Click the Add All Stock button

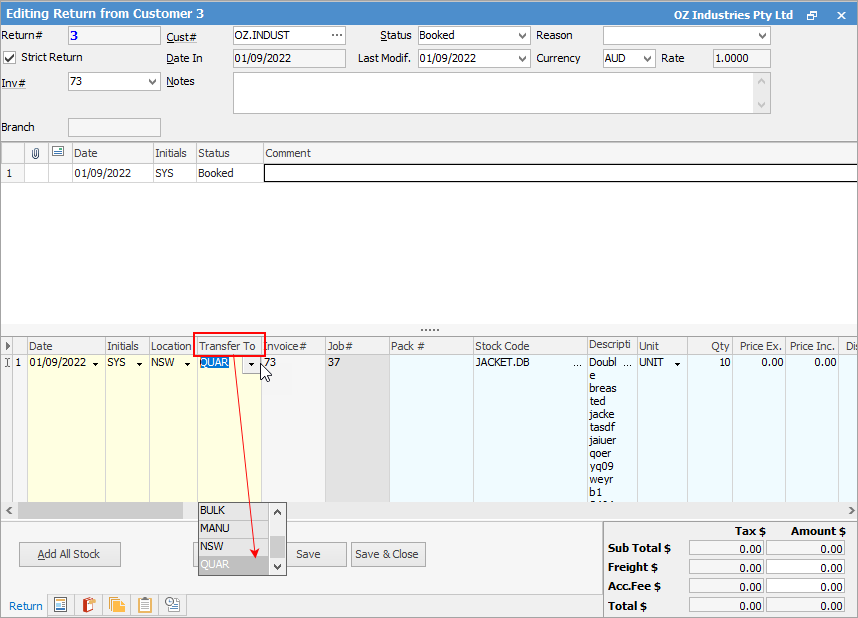[x=69, y=554]
